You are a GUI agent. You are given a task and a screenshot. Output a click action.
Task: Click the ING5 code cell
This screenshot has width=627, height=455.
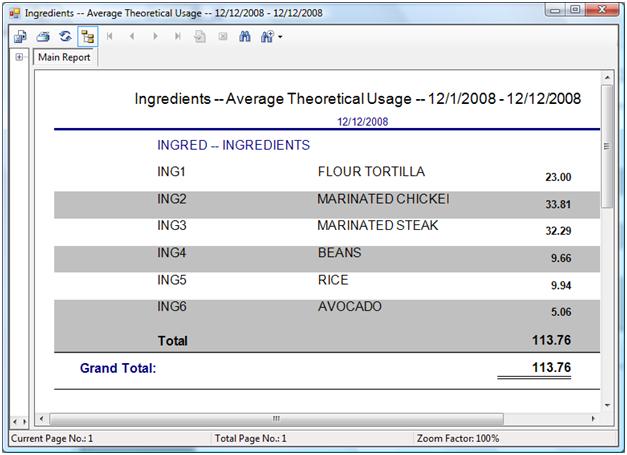pos(172,280)
